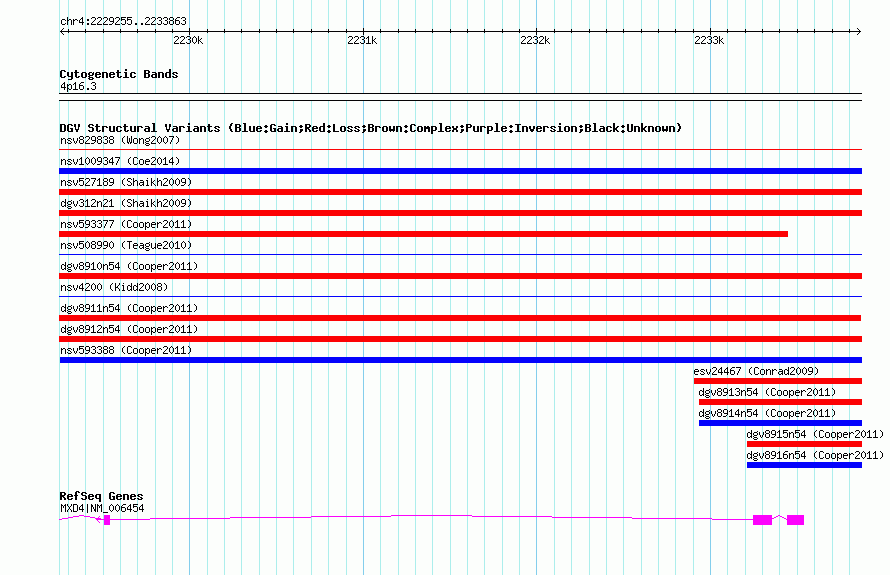The width and height of the screenshot is (890, 575).
Task: Click the blue nsv593388 Cooper2011 bar
Action: coord(460,360)
